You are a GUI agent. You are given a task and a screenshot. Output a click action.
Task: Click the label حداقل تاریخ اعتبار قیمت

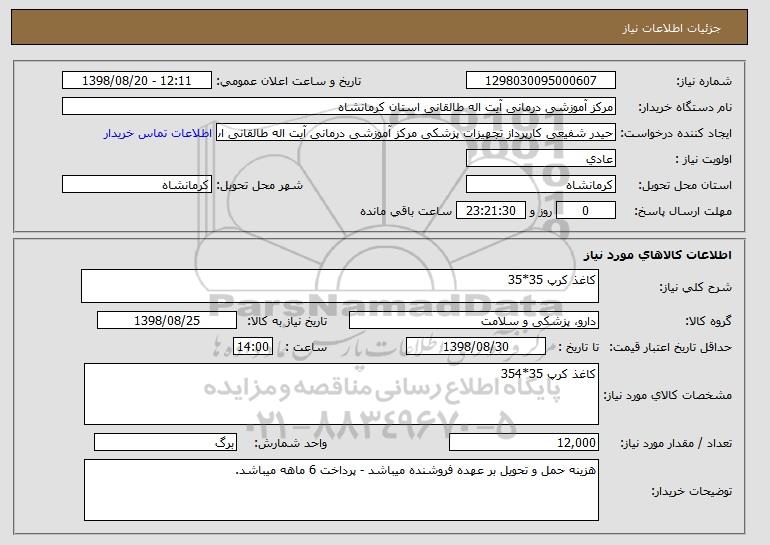point(671,347)
